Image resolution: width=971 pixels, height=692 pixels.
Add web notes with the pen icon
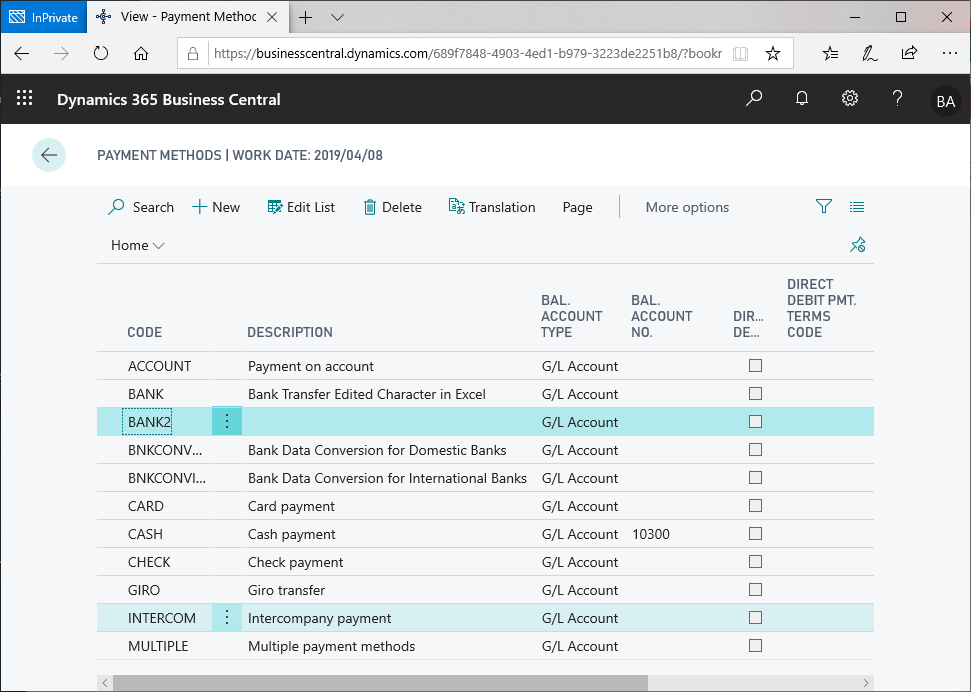click(x=869, y=53)
